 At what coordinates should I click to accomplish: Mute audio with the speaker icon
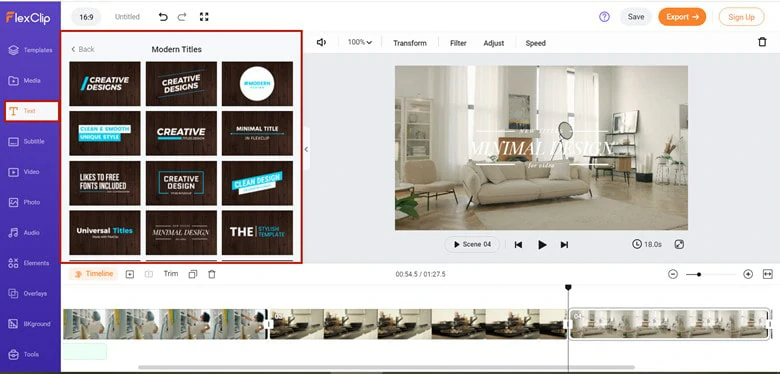[x=321, y=42]
